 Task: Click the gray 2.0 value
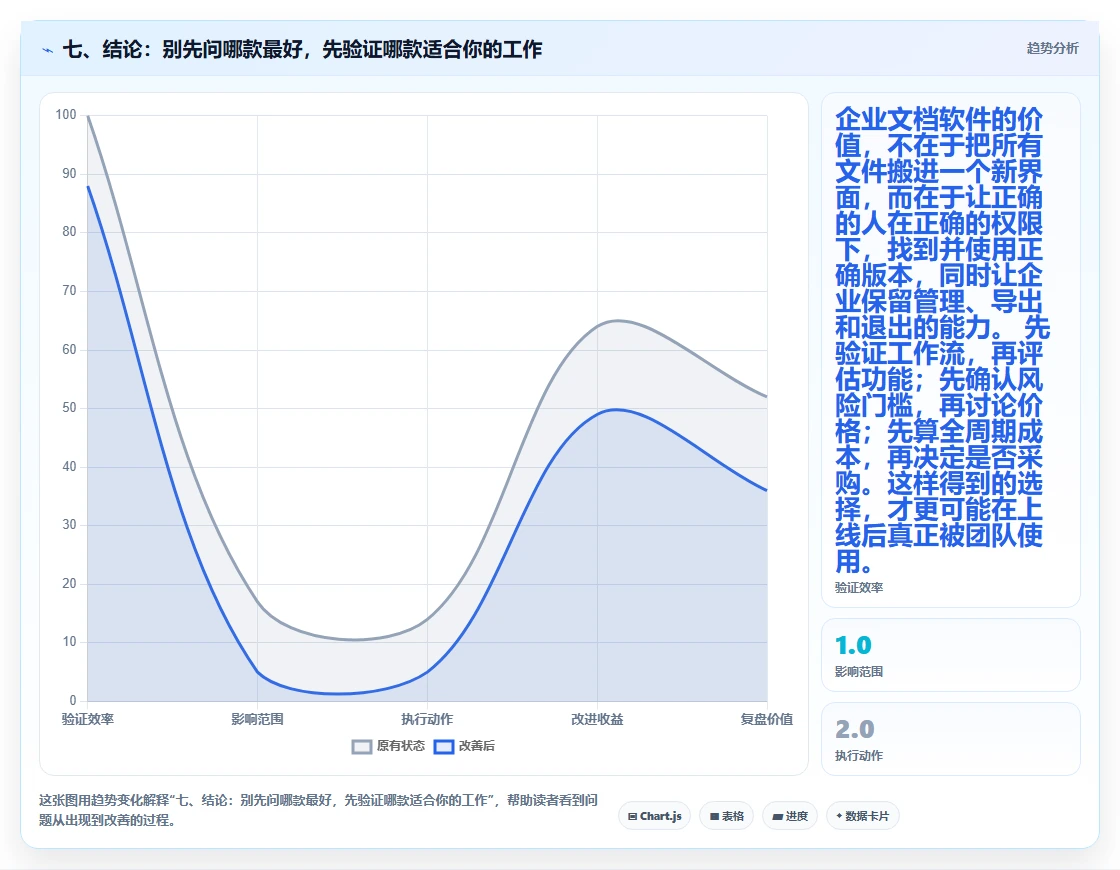(x=854, y=729)
